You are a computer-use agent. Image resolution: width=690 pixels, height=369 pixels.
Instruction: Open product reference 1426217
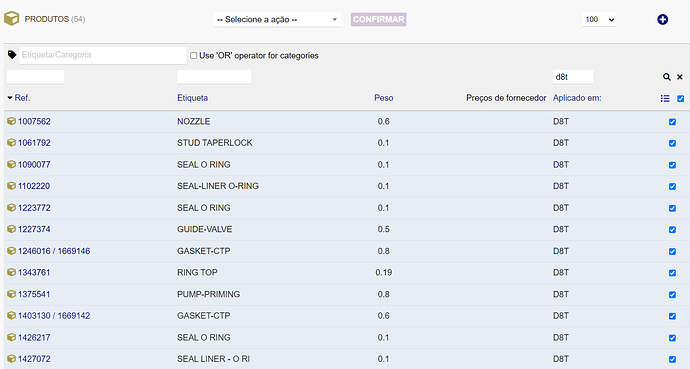(34, 338)
